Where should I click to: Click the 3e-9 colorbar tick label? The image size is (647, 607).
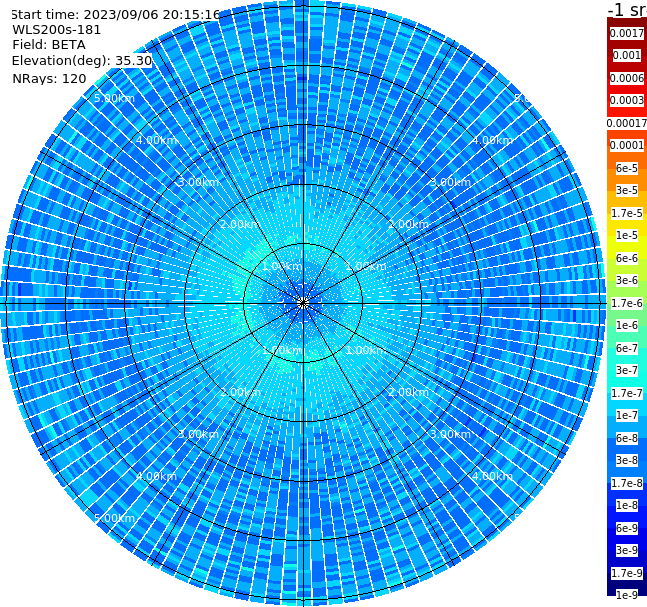[x=627, y=550]
